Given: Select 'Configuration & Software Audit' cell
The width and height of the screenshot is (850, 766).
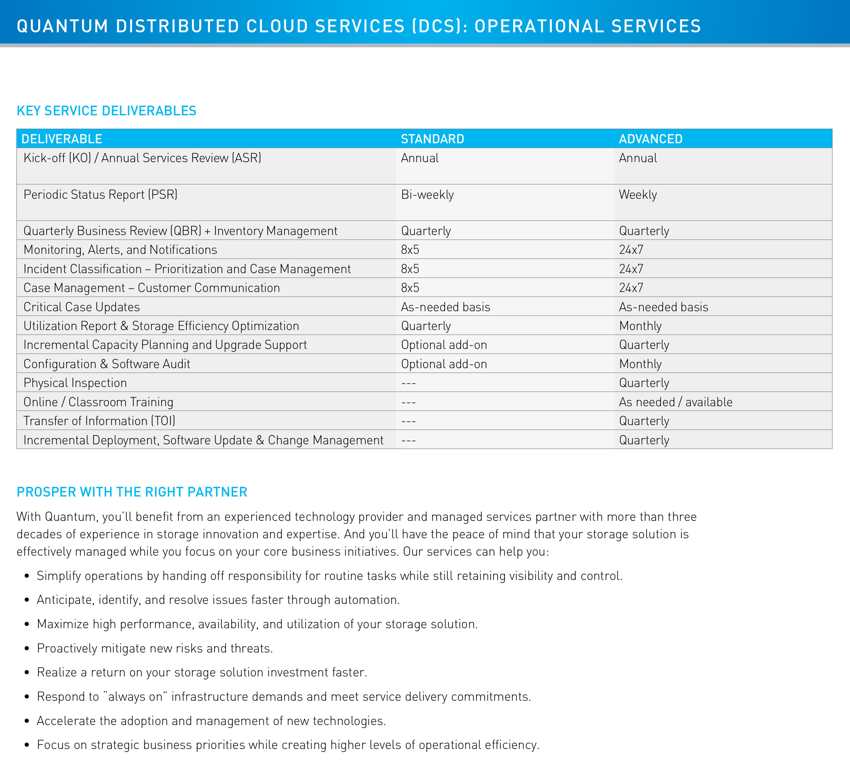Looking at the screenshot, I should [x=106, y=364].
